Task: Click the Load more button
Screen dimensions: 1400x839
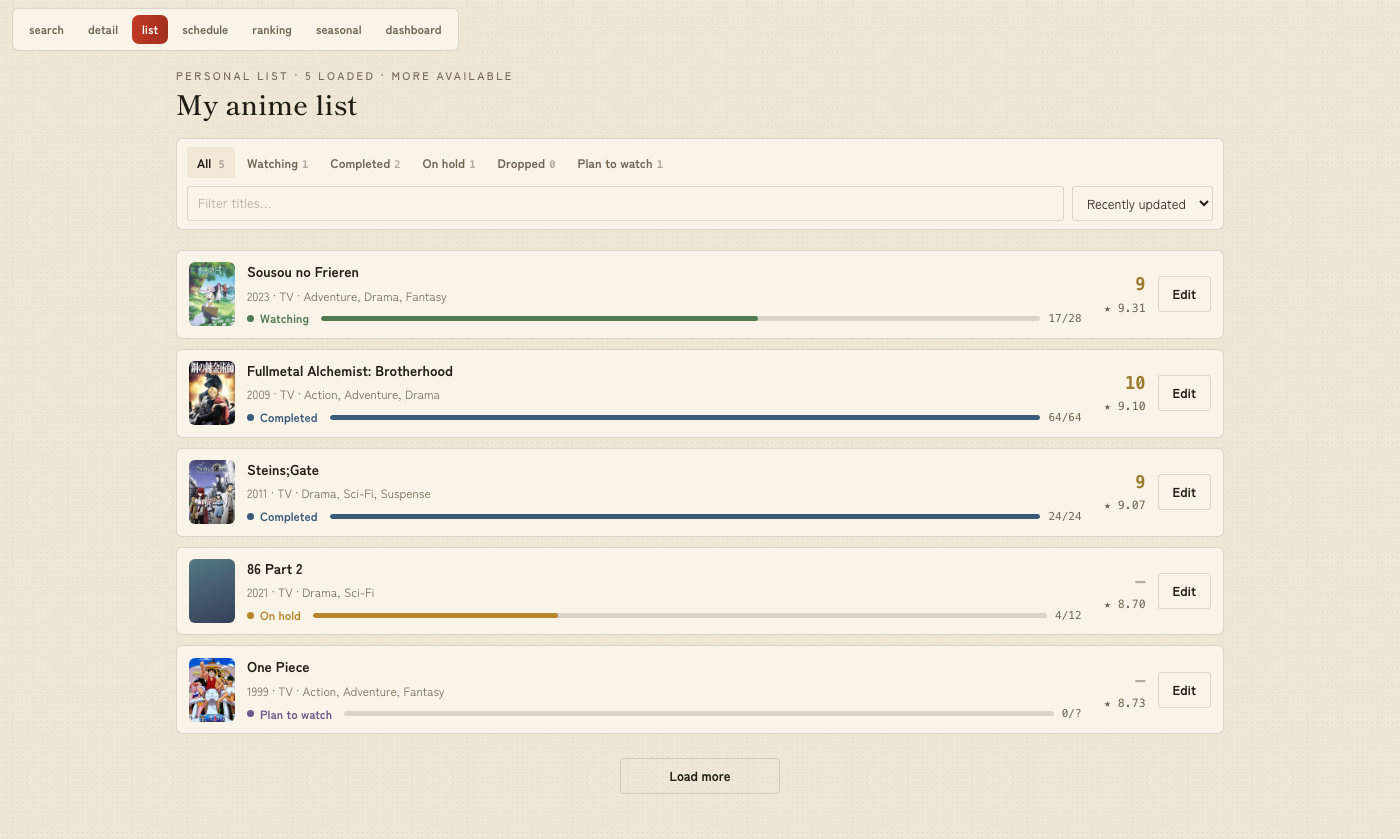Action: 700,776
